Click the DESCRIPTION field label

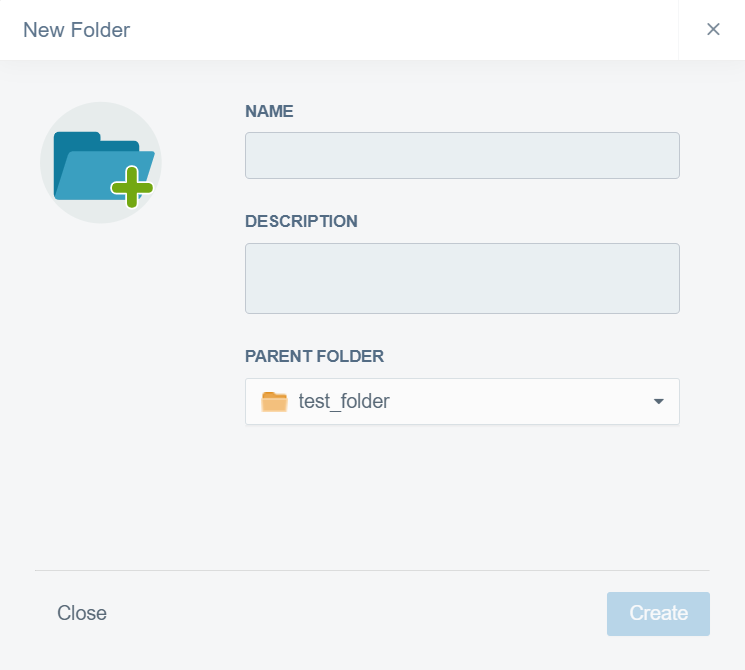point(301,221)
